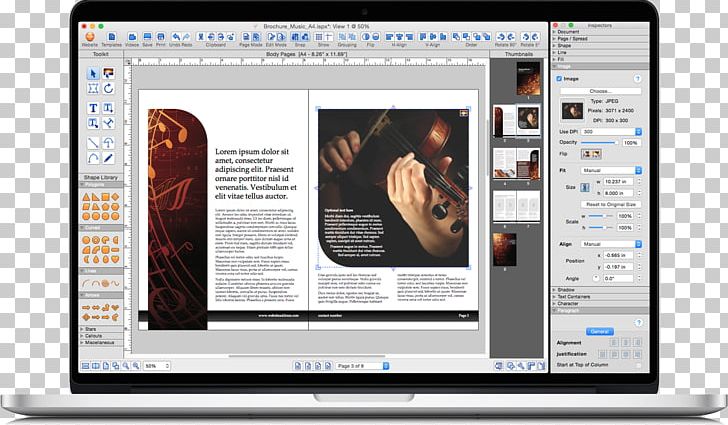Select the pointer tool in Toolkit
Screen dimensions: 728x425
[x=93, y=73]
